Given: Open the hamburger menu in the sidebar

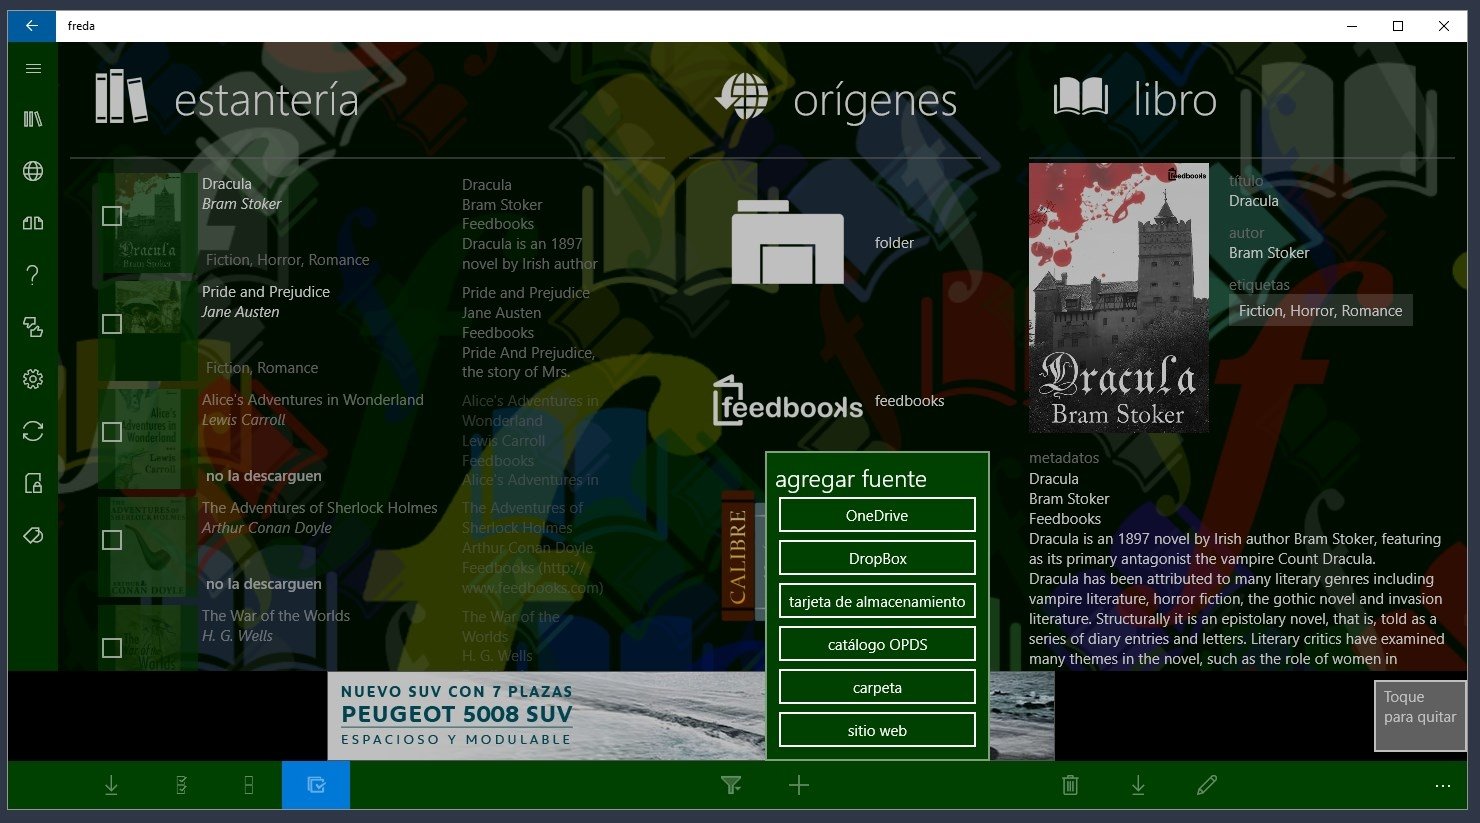Looking at the screenshot, I should coord(33,68).
